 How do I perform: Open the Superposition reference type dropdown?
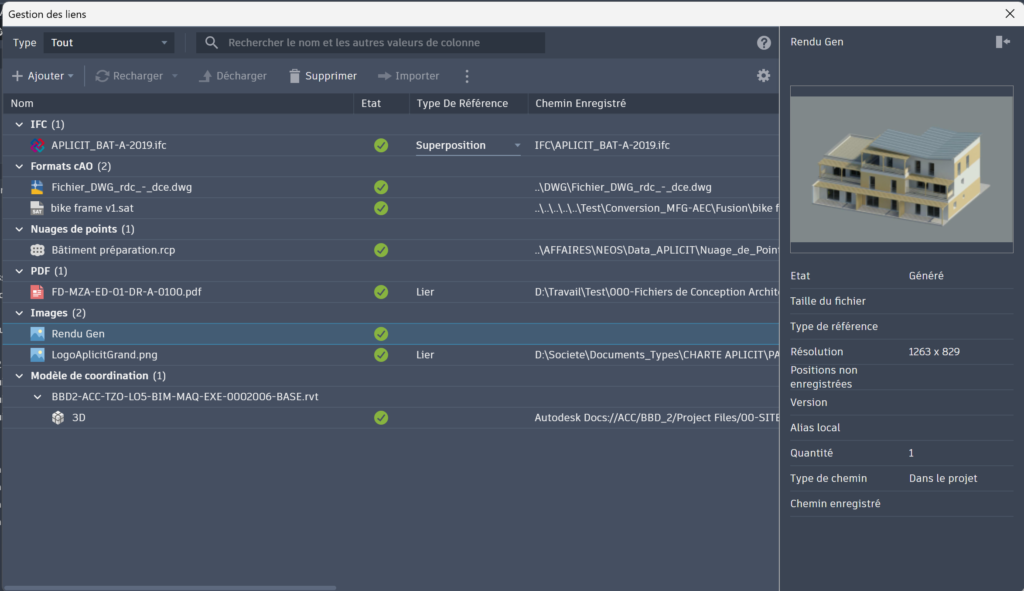(468, 146)
